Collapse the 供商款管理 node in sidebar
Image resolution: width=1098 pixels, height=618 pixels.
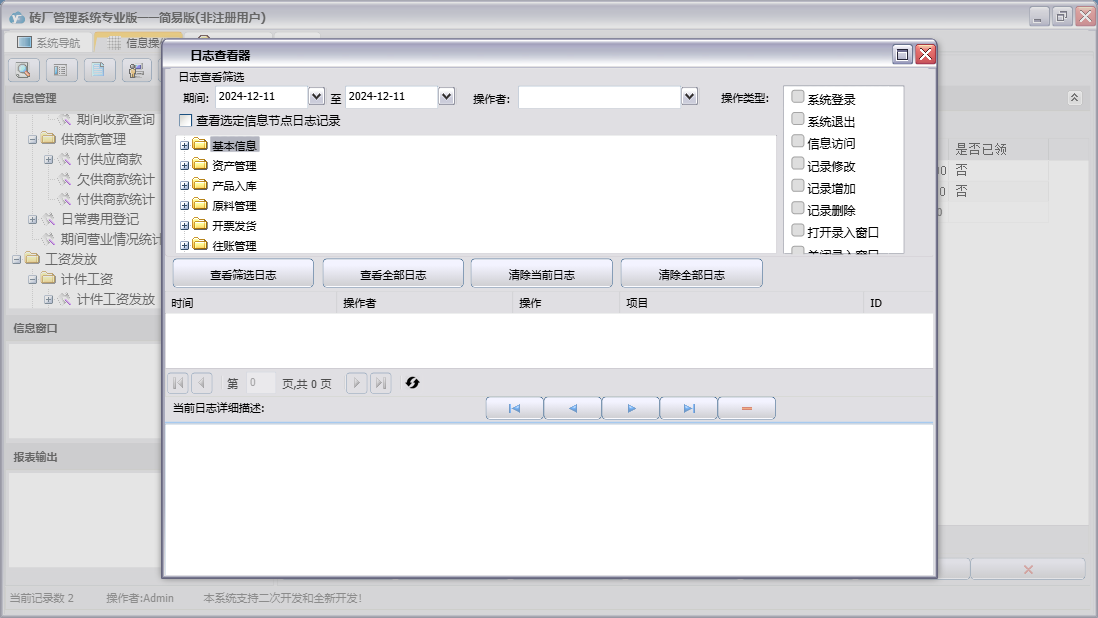[32, 139]
